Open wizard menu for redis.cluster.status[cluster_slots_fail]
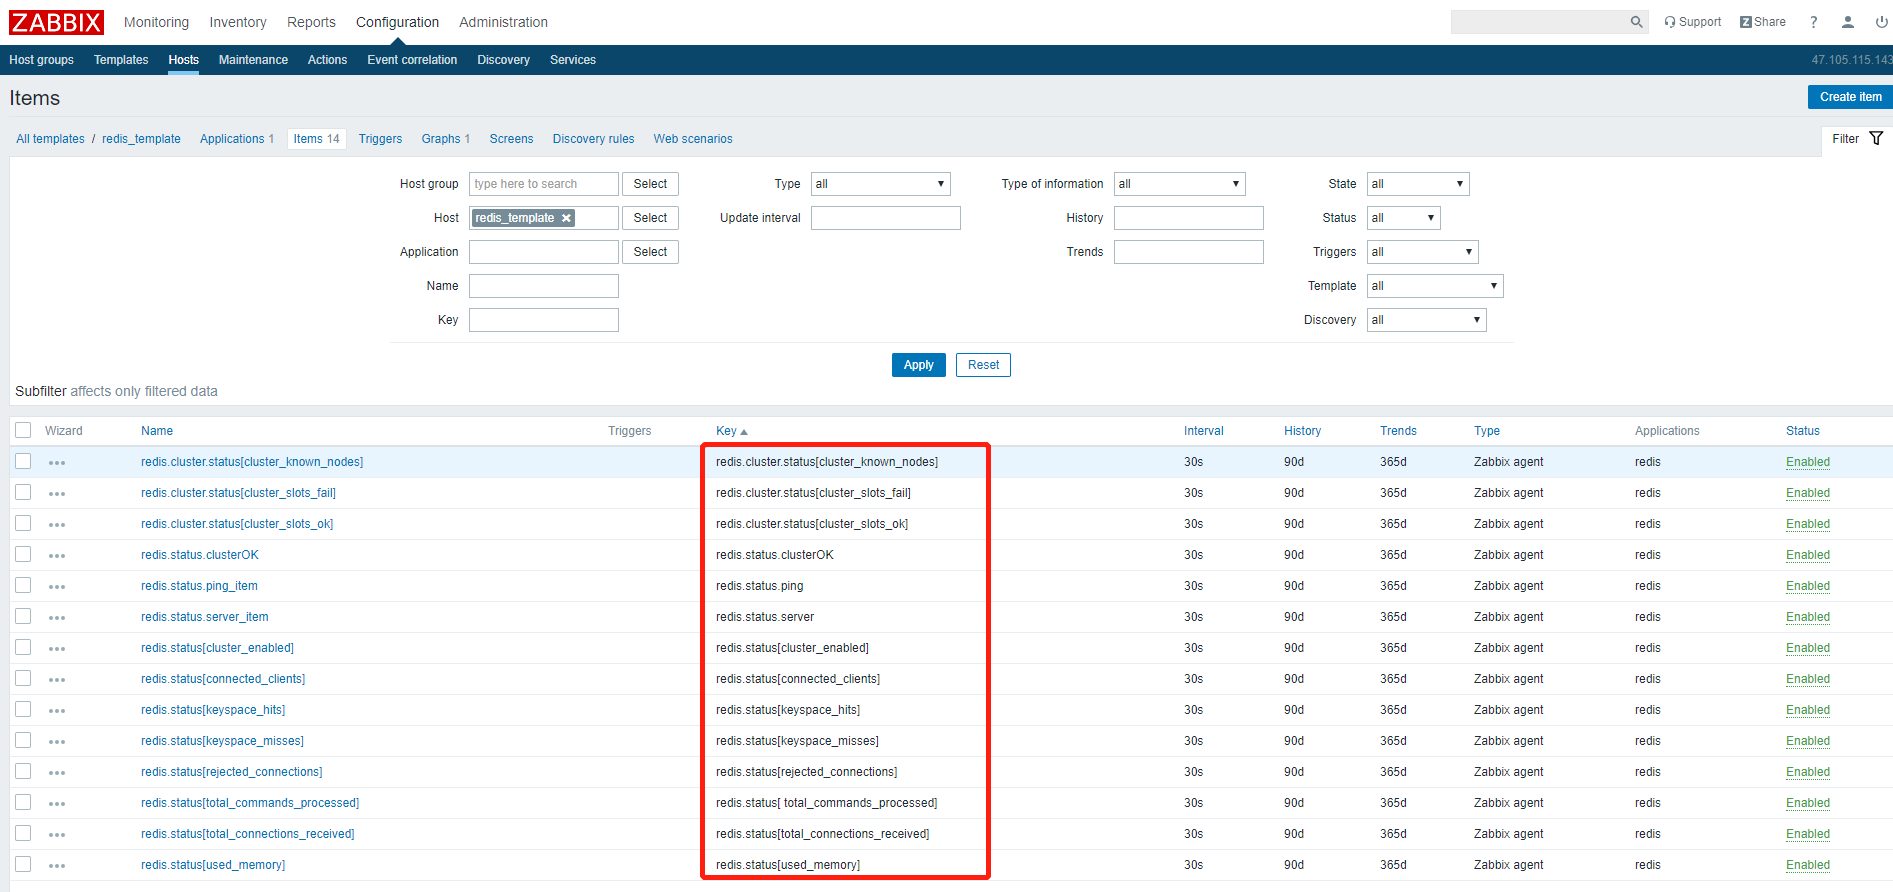Image resolution: width=1893 pixels, height=892 pixels. coord(57,494)
